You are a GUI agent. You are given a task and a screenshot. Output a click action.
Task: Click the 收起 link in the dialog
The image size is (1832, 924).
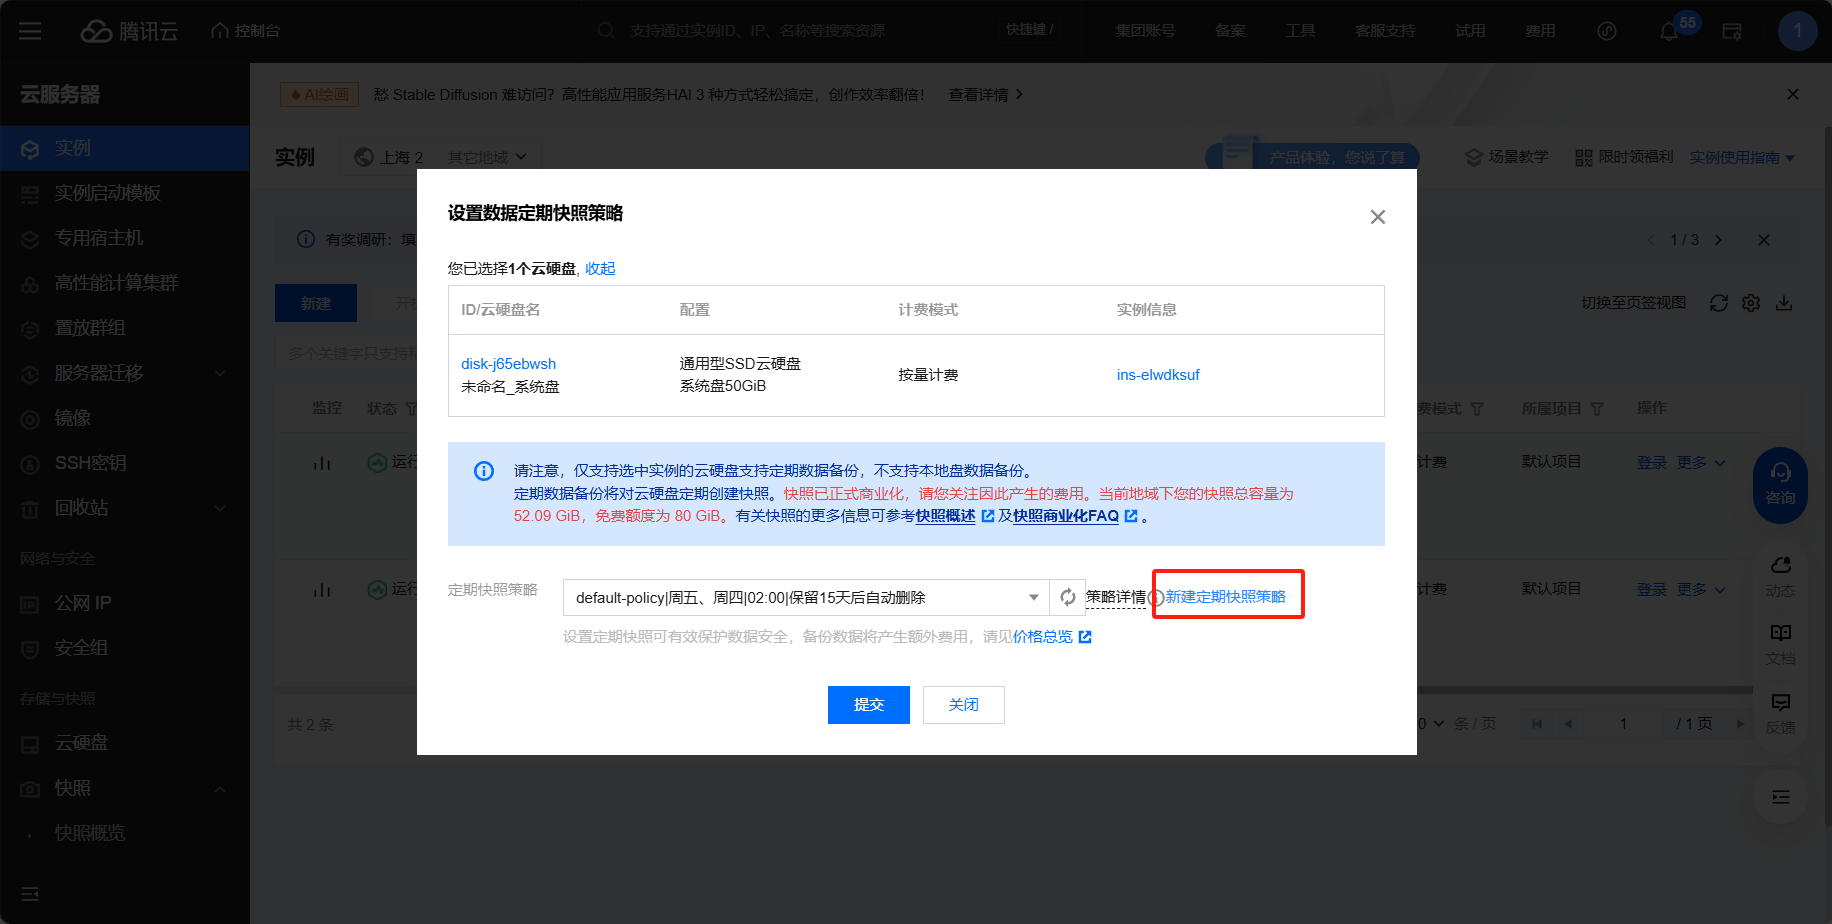600,269
